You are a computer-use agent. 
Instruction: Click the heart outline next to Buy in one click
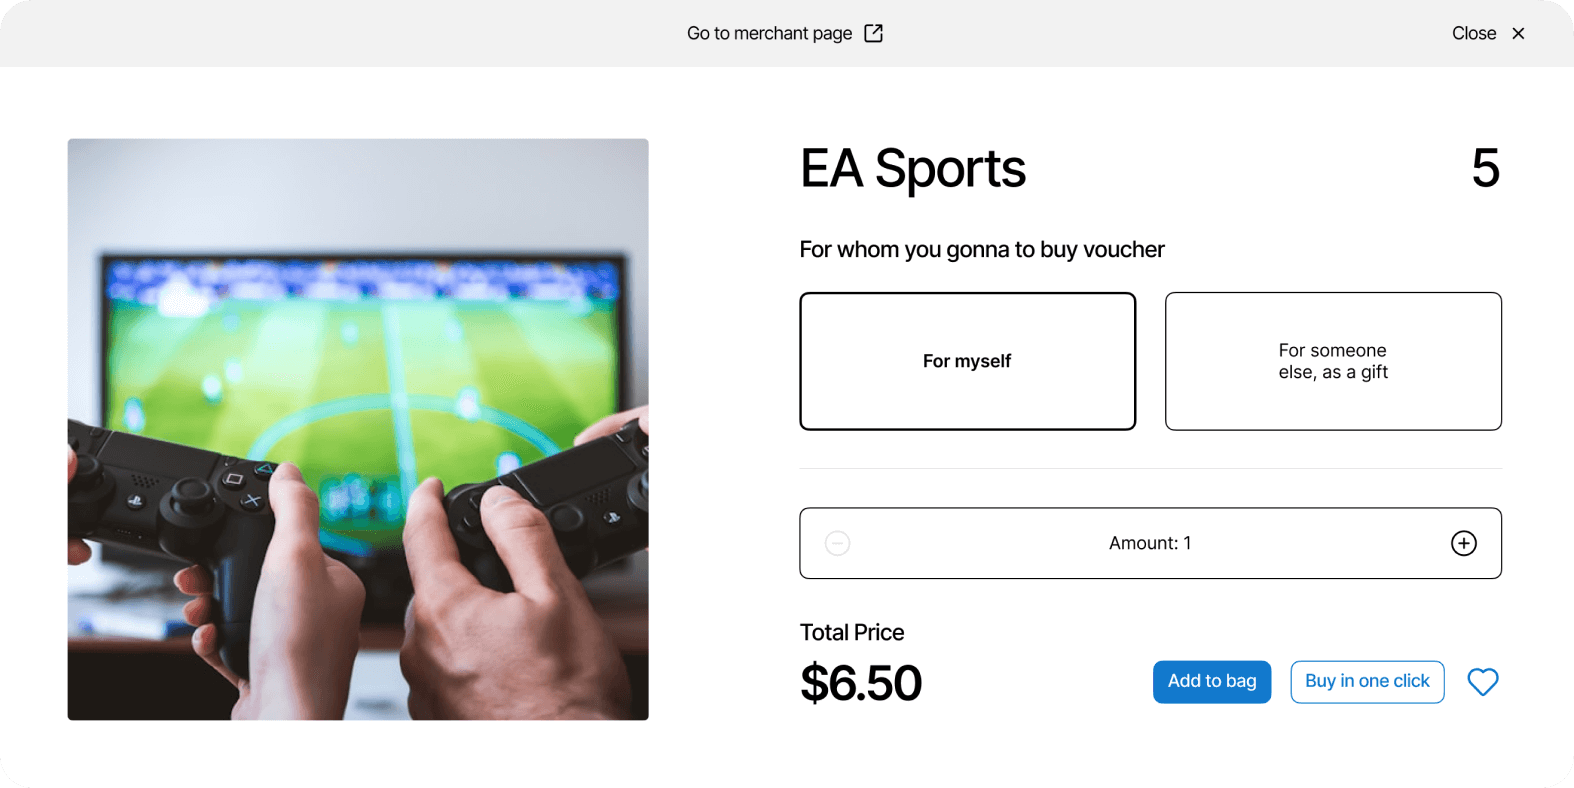(x=1483, y=681)
